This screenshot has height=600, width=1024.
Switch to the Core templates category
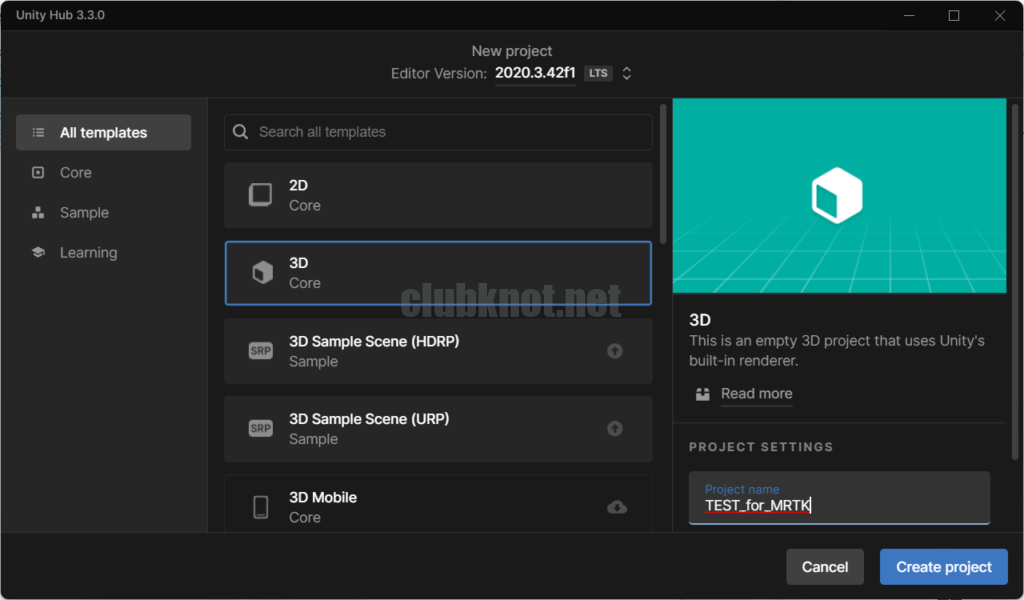click(75, 173)
